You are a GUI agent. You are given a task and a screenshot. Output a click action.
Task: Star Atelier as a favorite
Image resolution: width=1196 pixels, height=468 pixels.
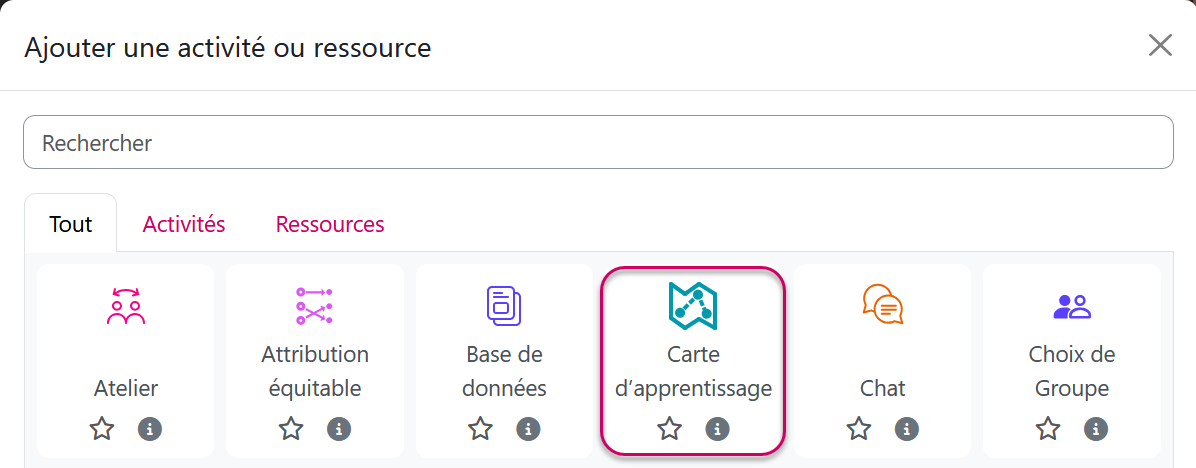coord(102,429)
